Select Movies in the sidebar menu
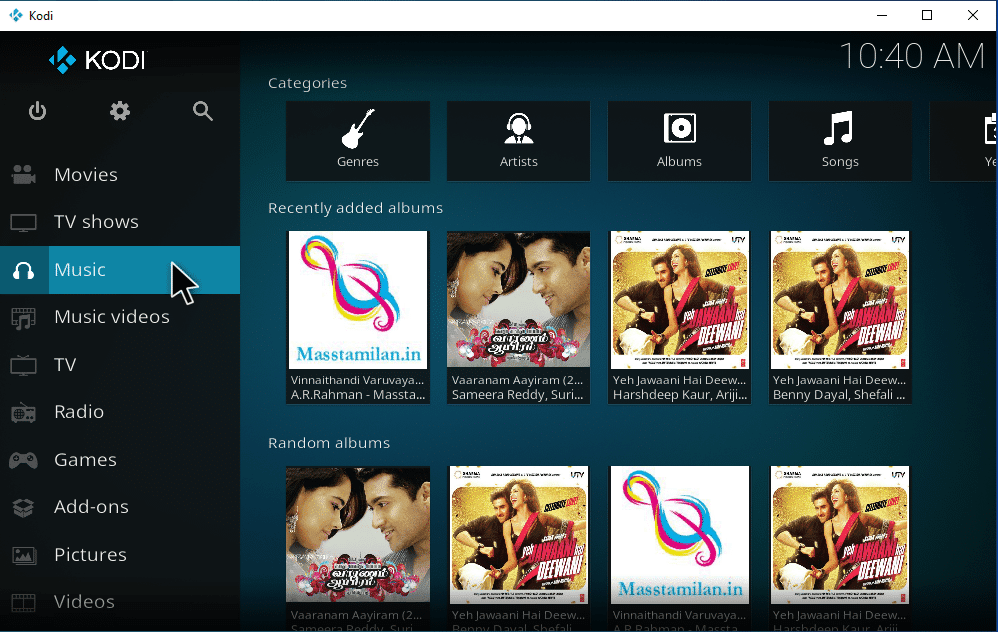Image resolution: width=998 pixels, height=632 pixels. click(x=85, y=175)
